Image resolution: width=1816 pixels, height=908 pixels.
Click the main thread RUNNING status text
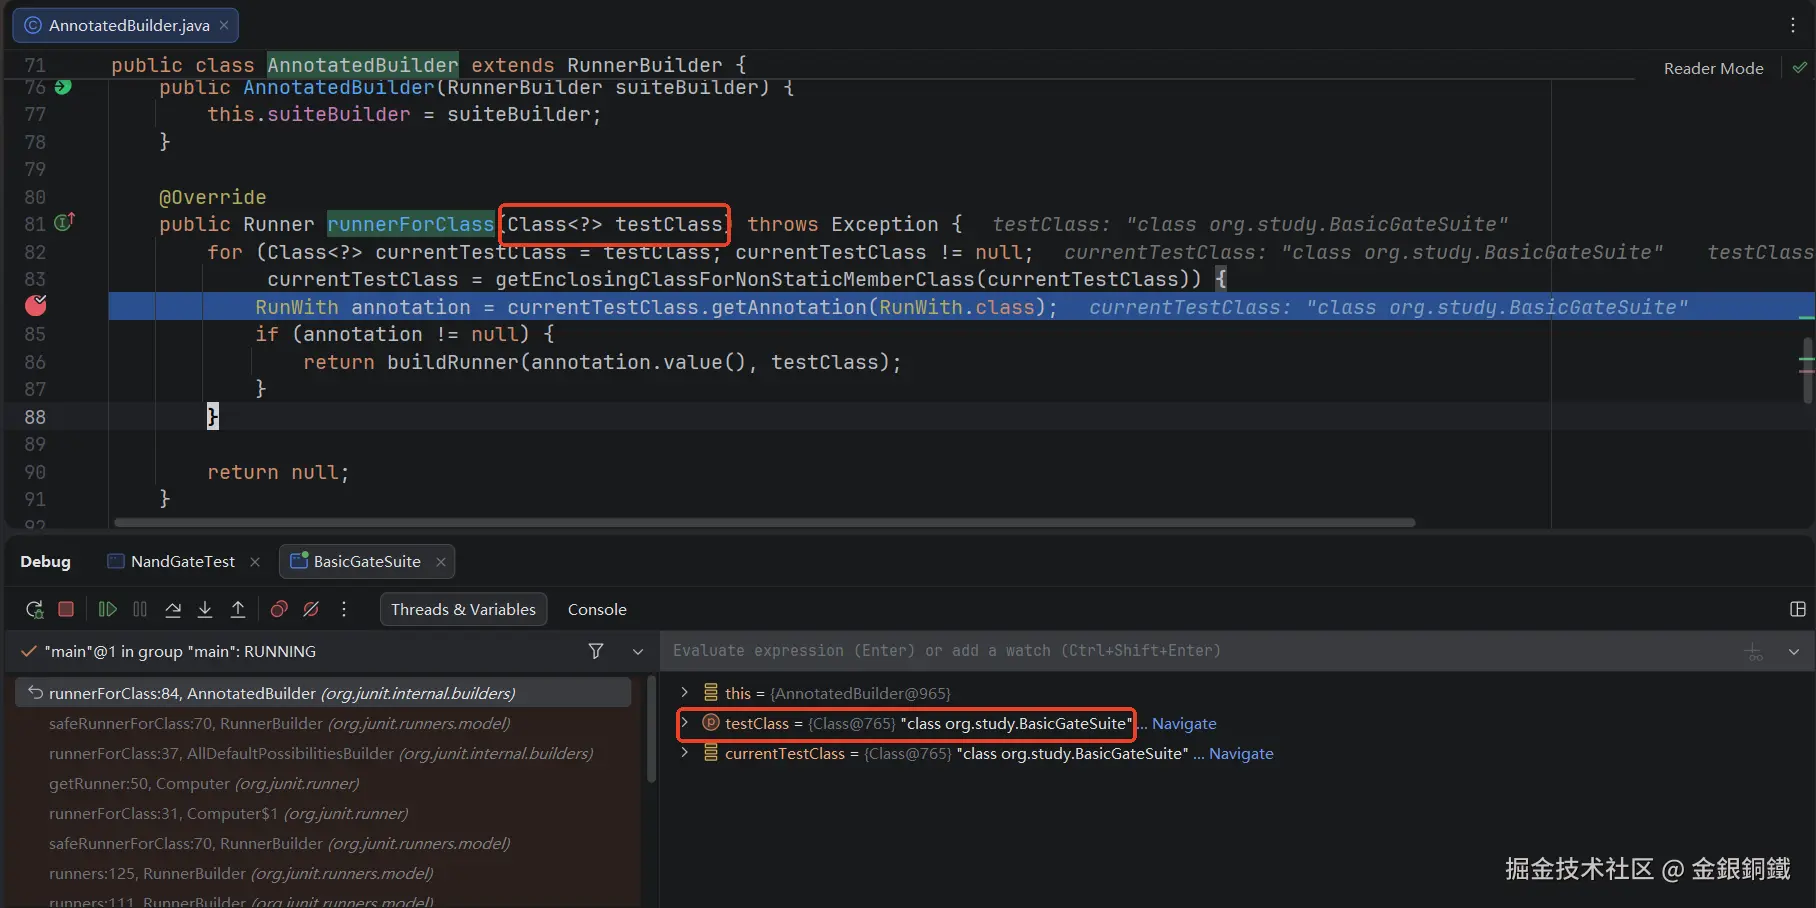(180, 651)
